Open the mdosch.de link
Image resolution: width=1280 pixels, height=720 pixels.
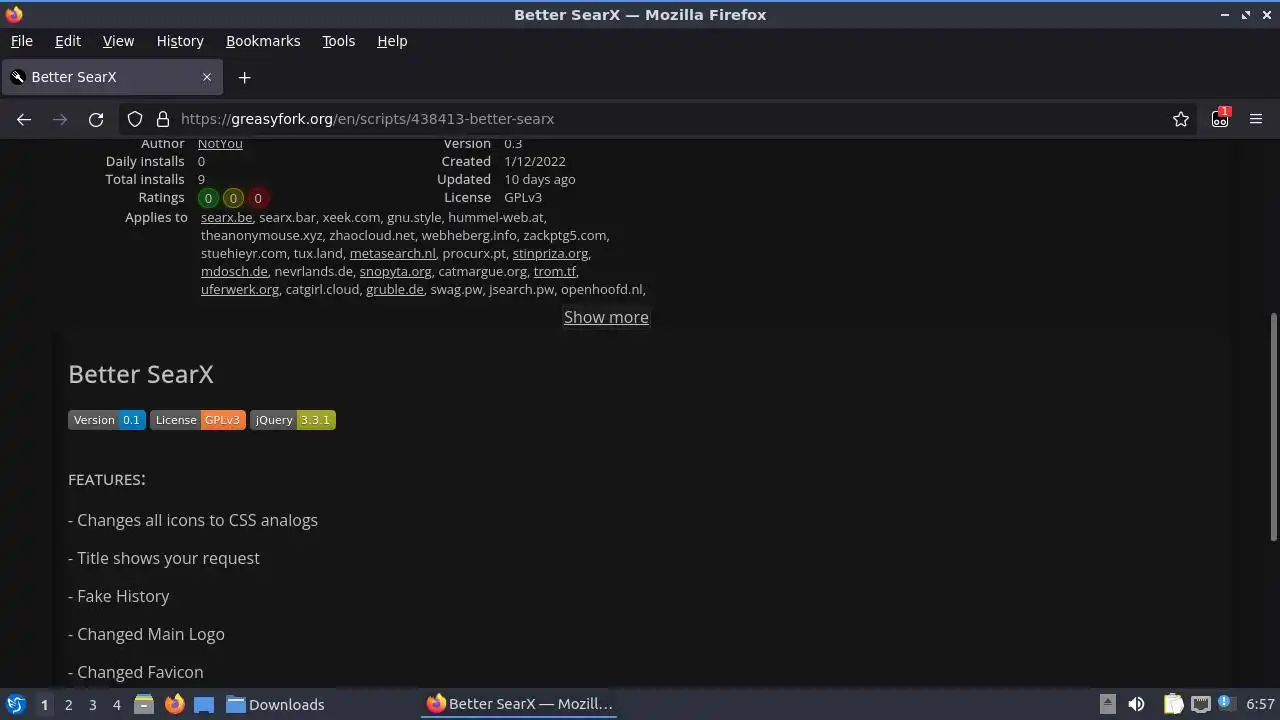(x=234, y=271)
